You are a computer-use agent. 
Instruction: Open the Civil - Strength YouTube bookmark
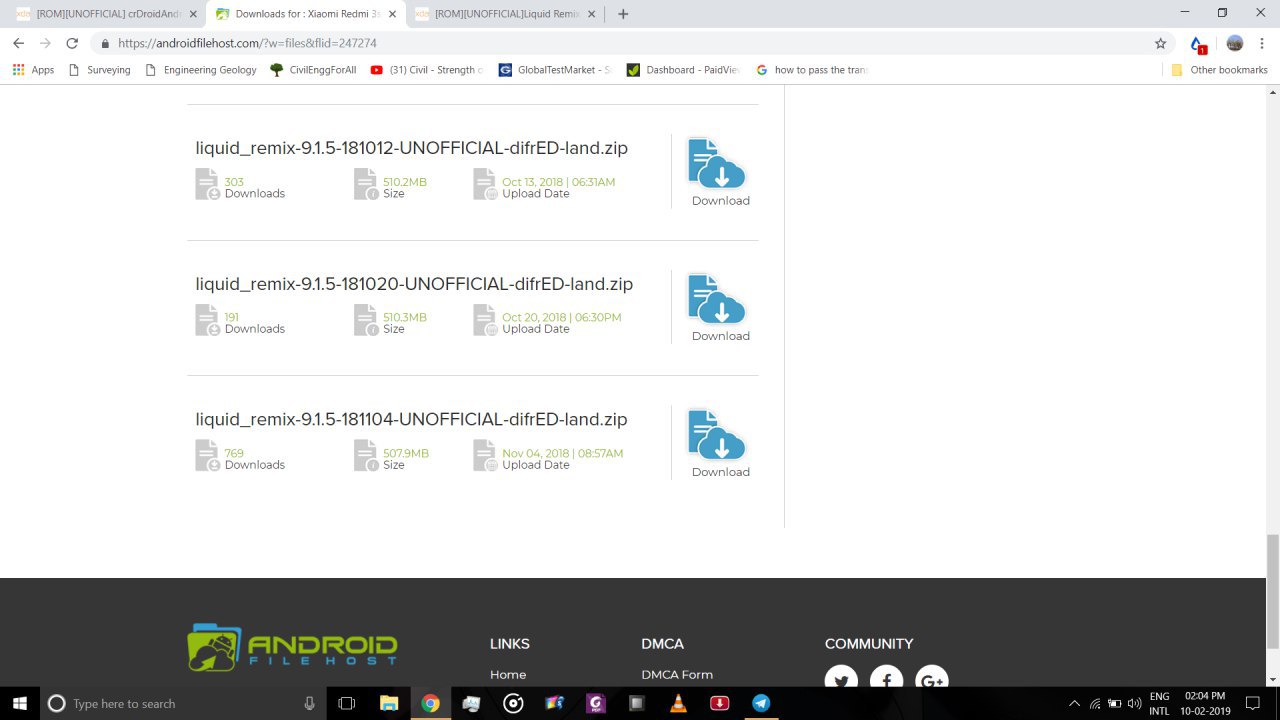coord(427,70)
